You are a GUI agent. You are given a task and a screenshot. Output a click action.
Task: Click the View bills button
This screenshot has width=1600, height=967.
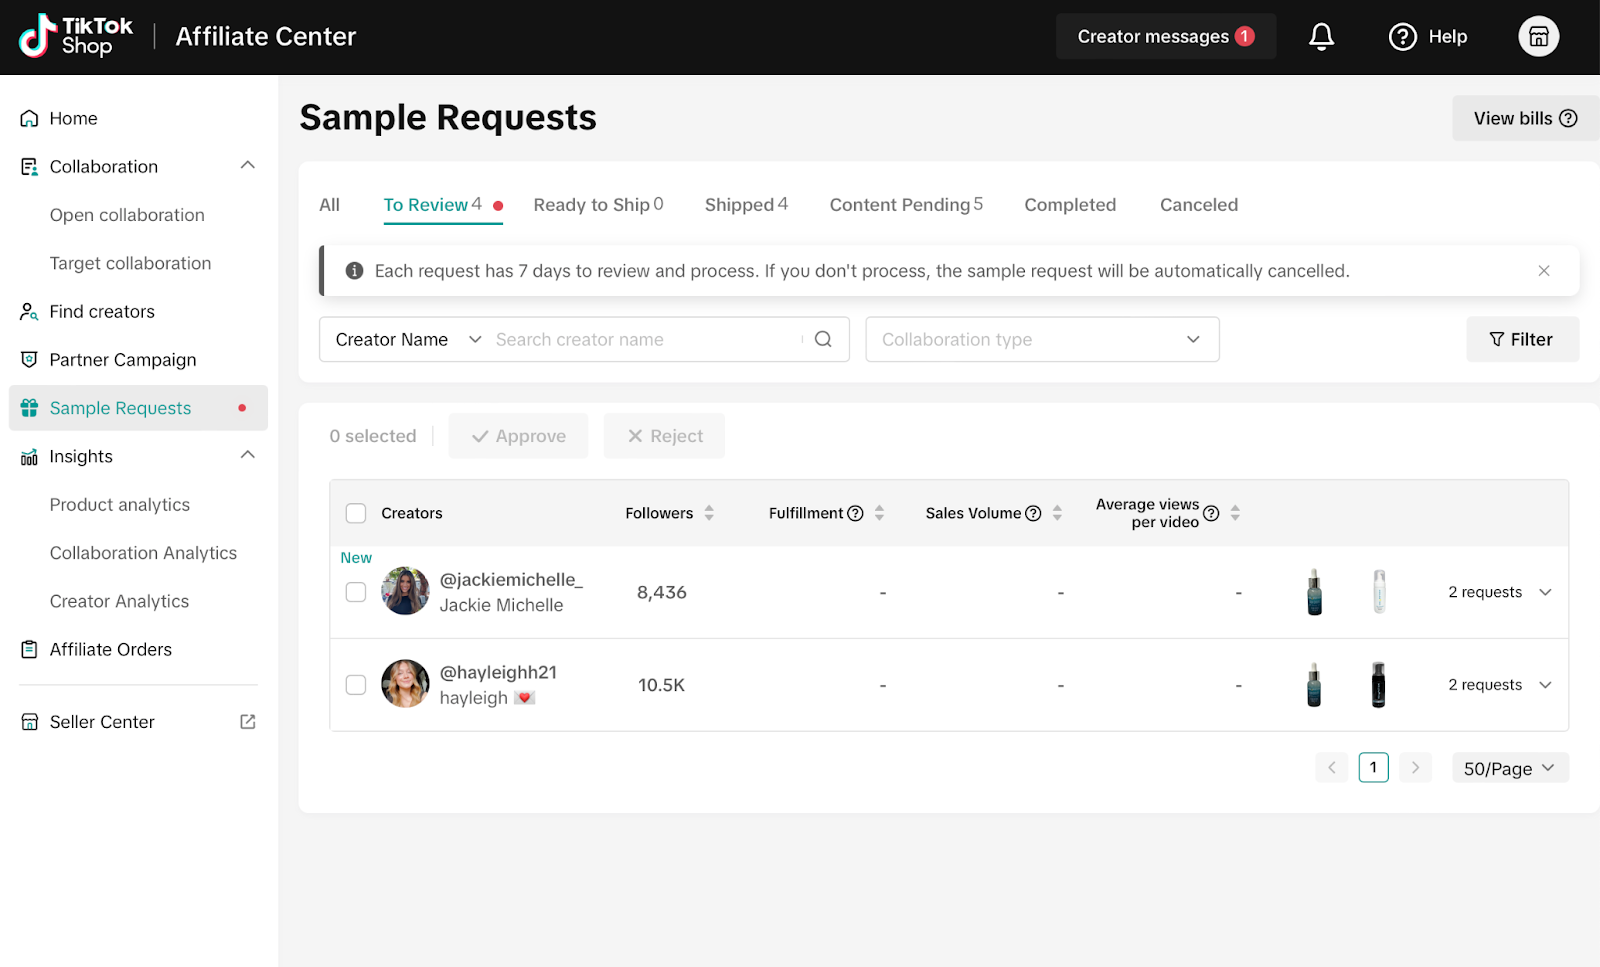click(x=1526, y=118)
